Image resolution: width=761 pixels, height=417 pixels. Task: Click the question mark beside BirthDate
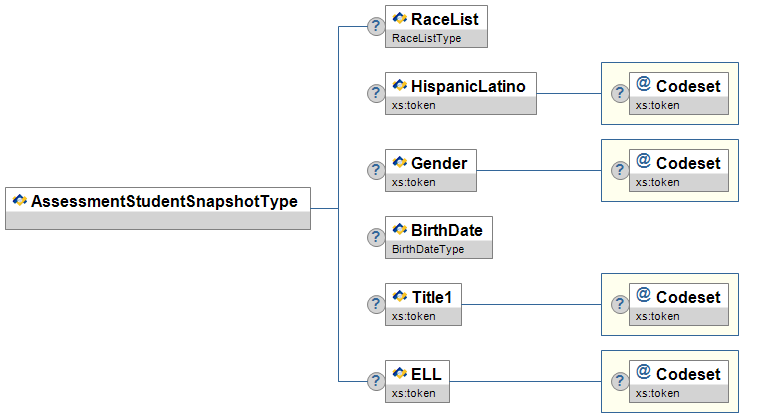pos(376,237)
